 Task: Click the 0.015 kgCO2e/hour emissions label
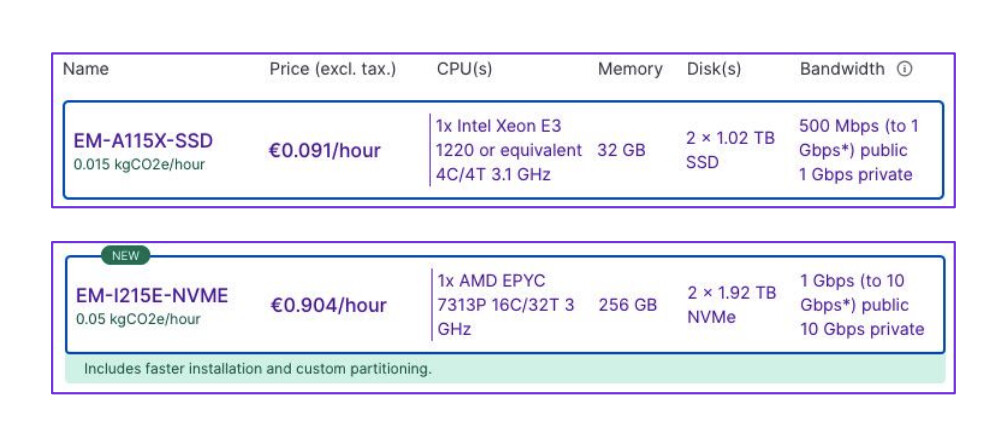point(139,164)
